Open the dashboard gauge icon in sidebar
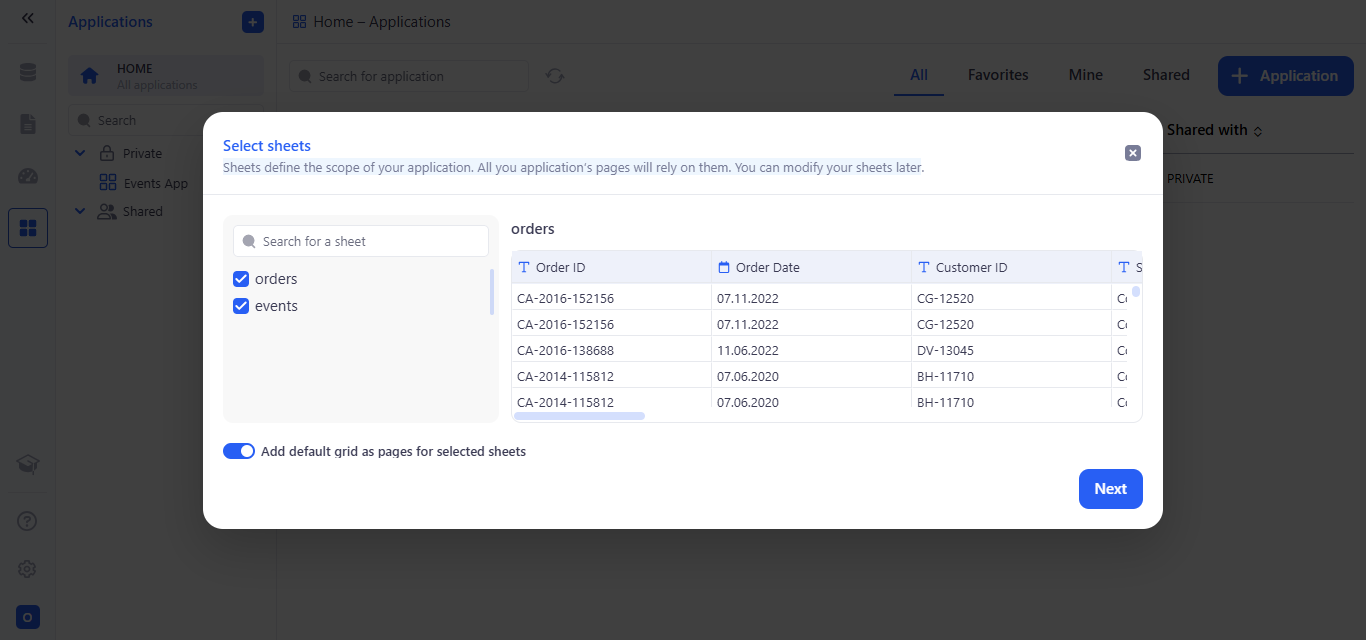The width and height of the screenshot is (1366, 640). (28, 177)
